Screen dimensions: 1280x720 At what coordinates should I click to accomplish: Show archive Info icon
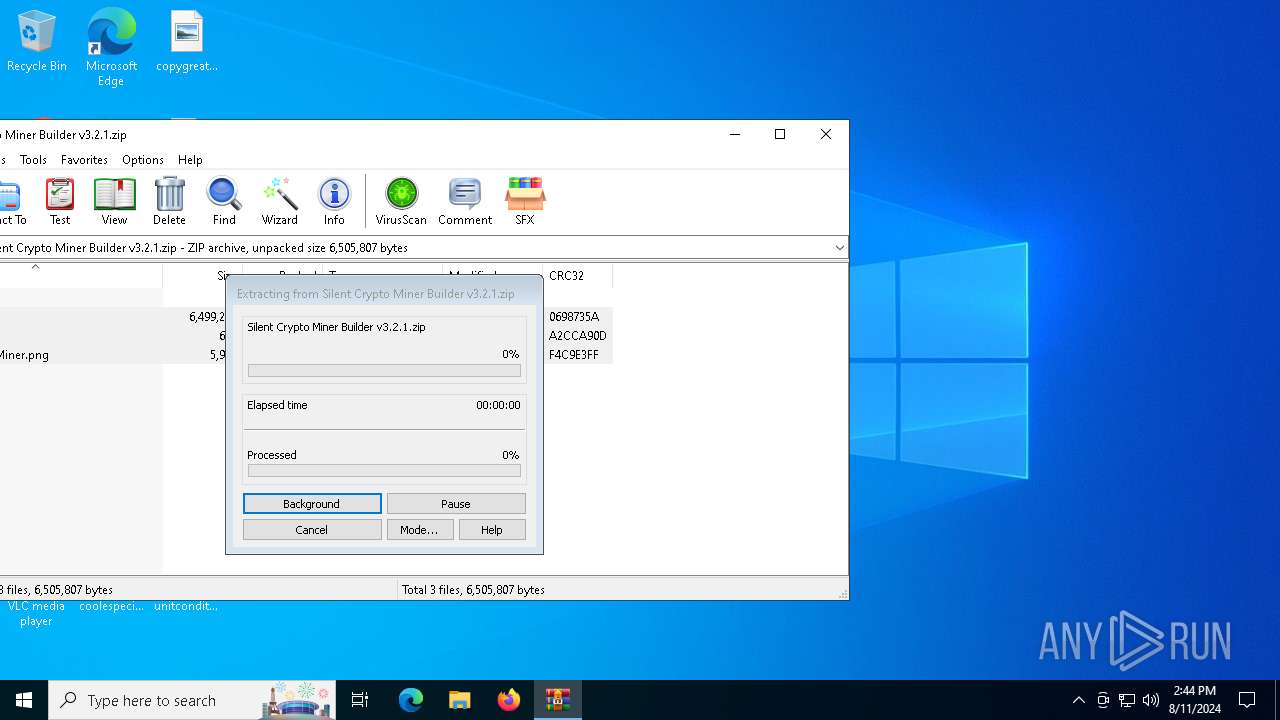[334, 201]
